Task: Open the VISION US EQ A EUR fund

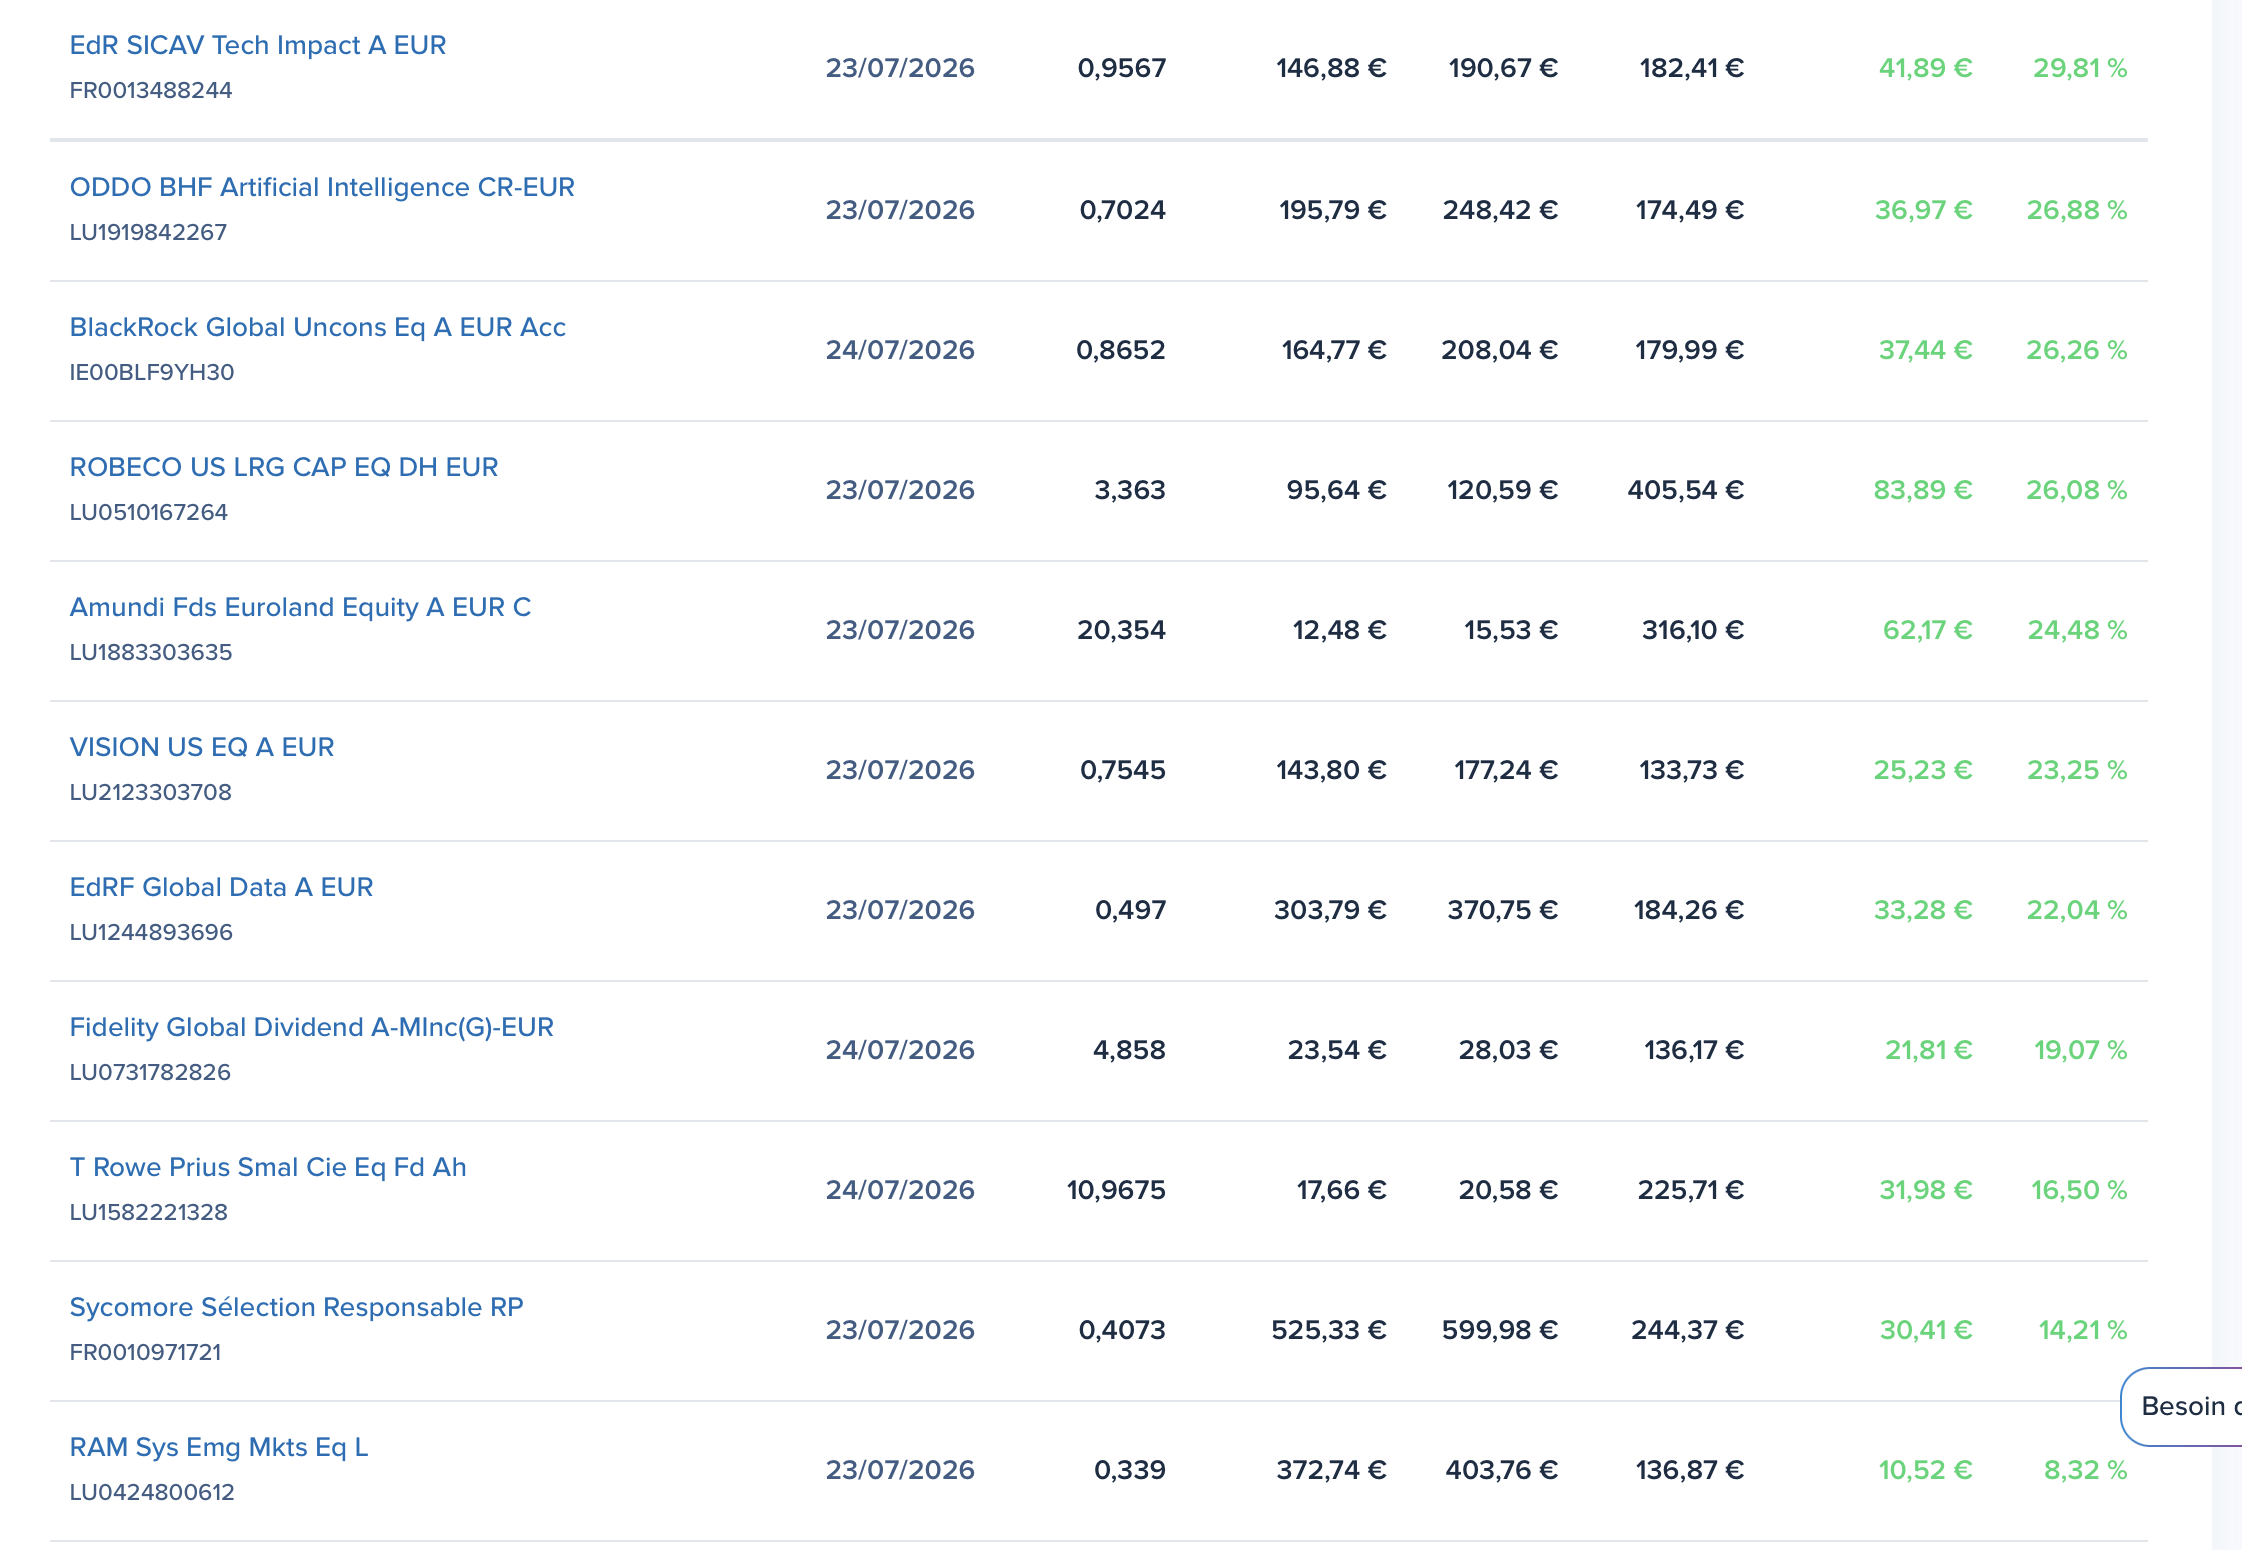Action: 202,747
